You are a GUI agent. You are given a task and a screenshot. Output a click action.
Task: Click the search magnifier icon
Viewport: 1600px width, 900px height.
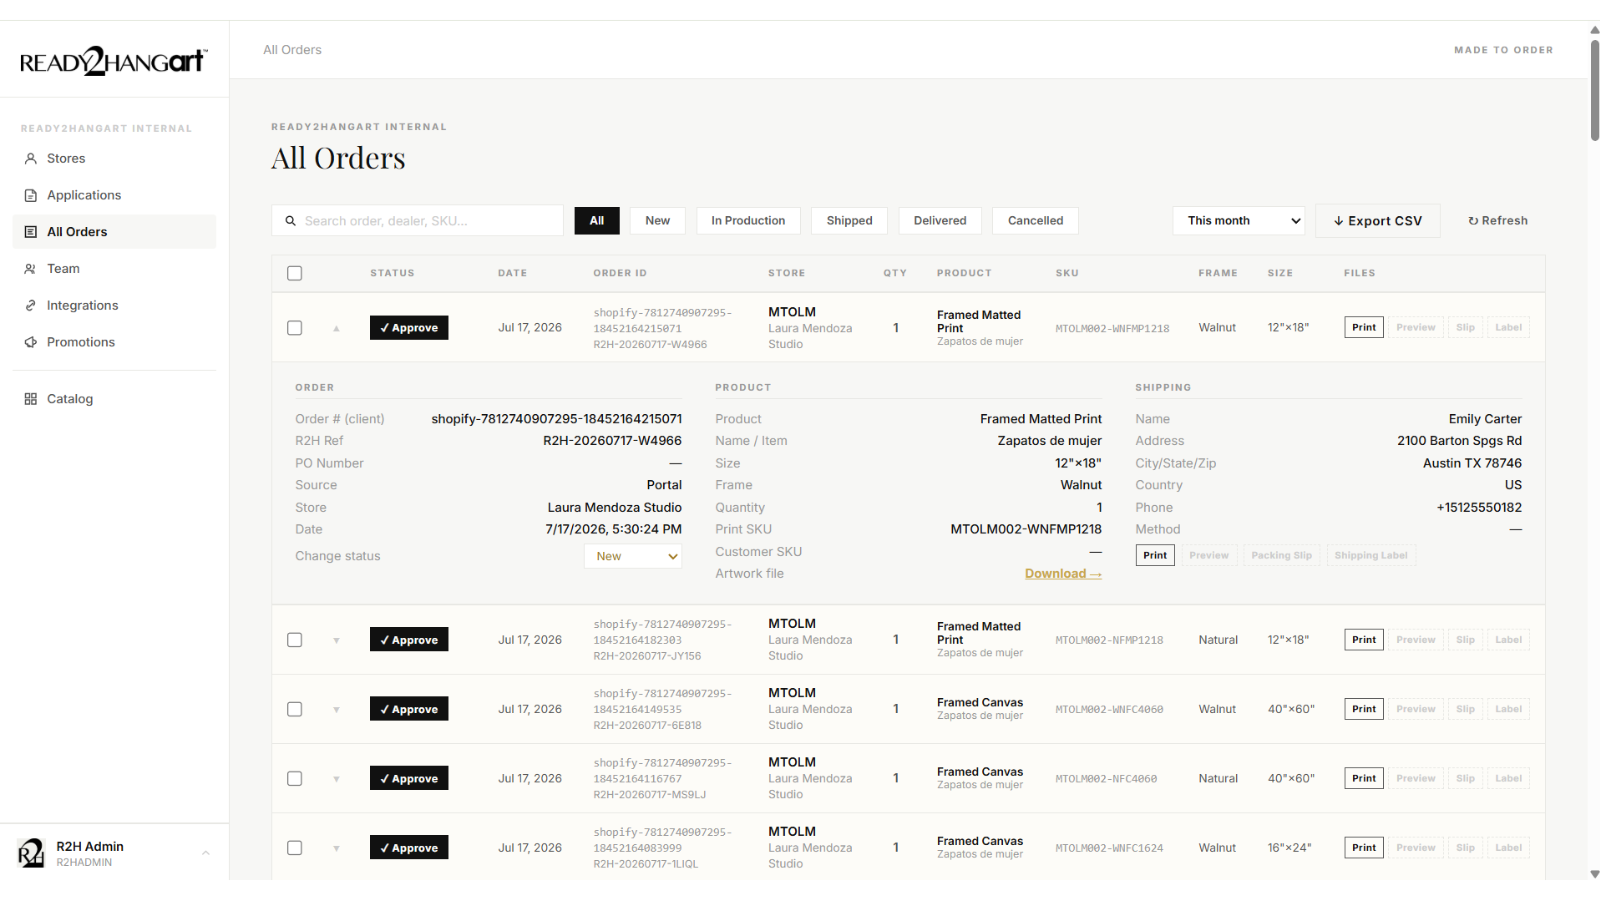[x=290, y=221]
